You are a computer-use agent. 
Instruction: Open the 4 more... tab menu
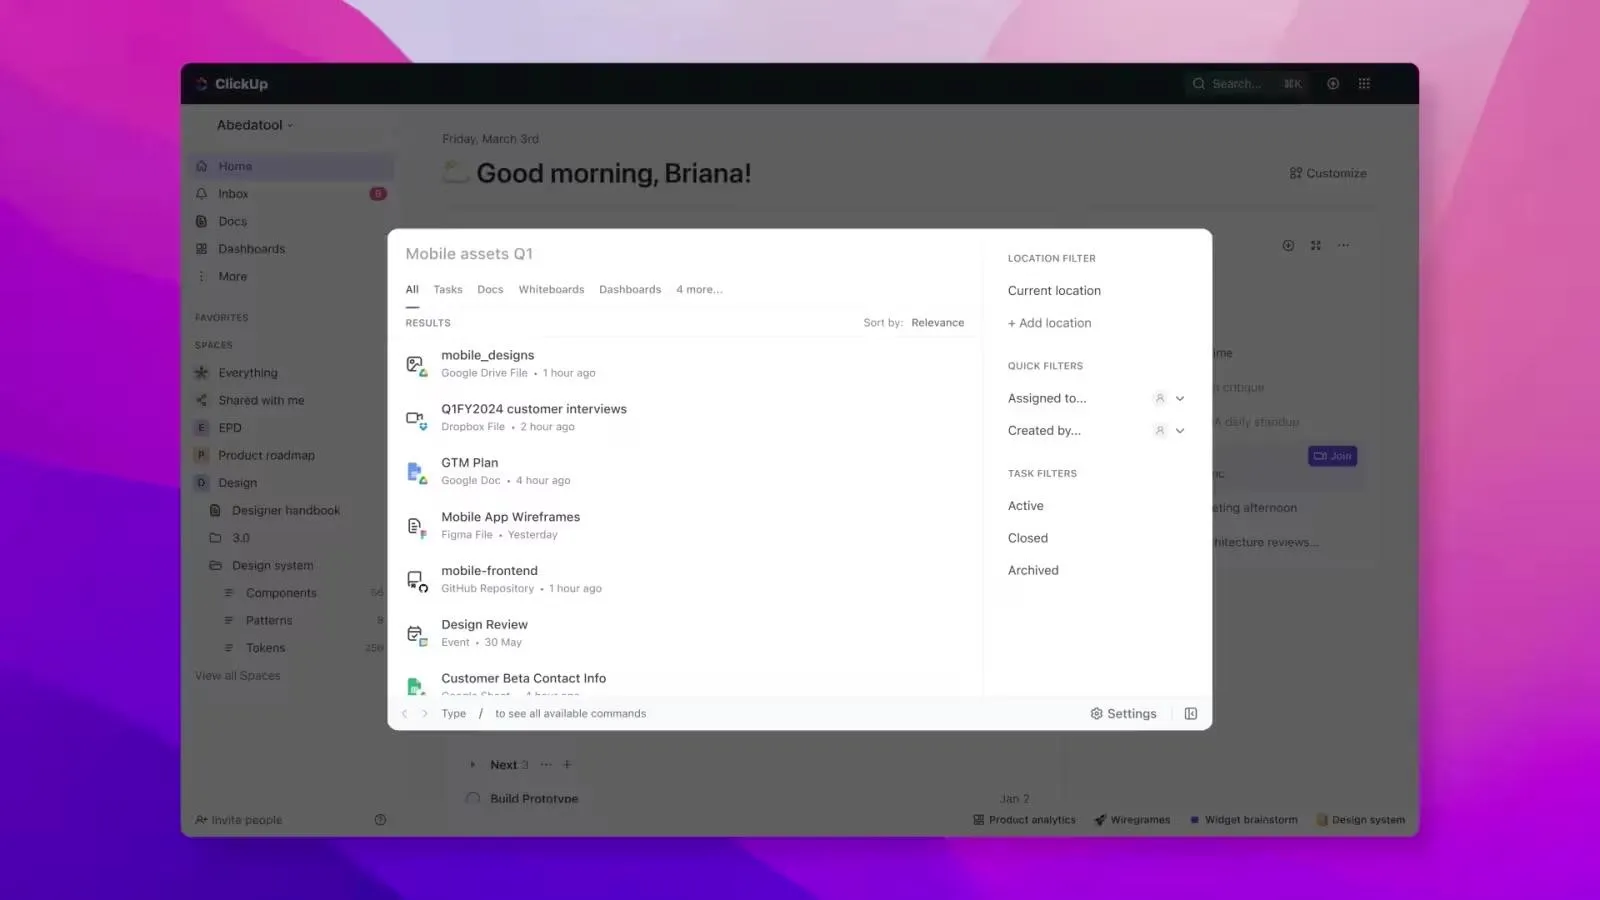tap(699, 289)
